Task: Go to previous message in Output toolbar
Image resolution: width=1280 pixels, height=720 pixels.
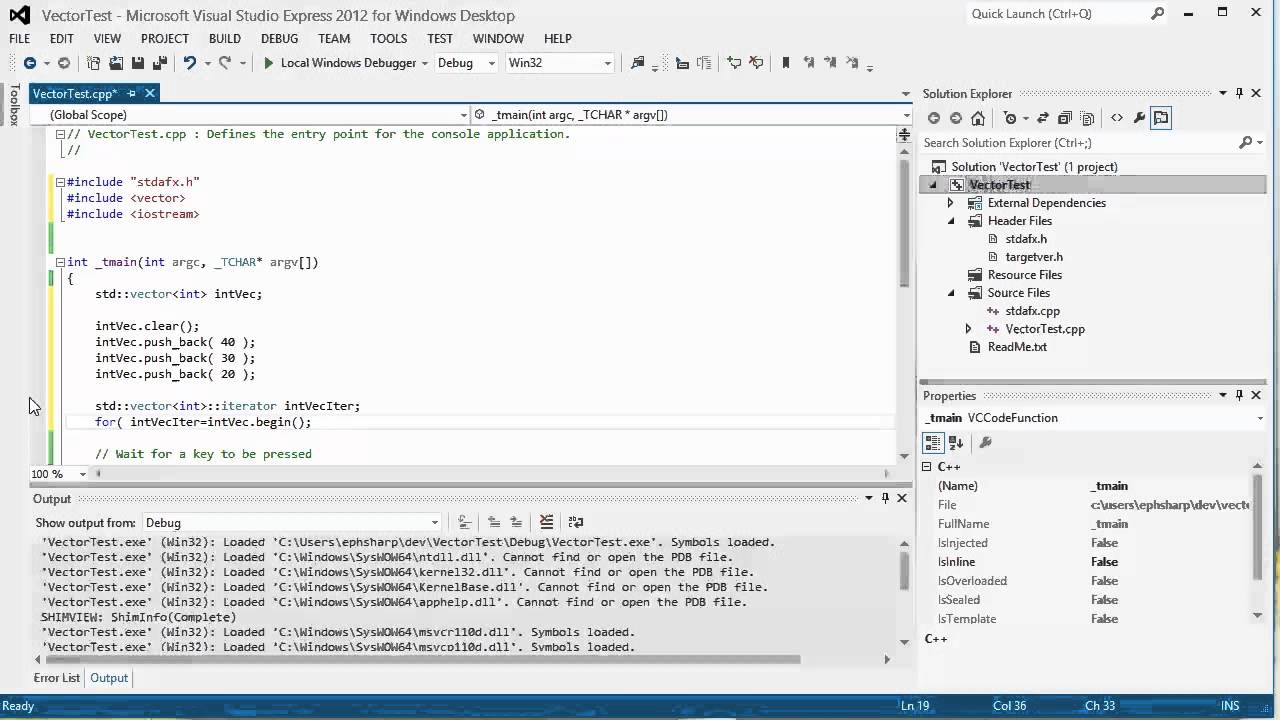Action: (494, 522)
